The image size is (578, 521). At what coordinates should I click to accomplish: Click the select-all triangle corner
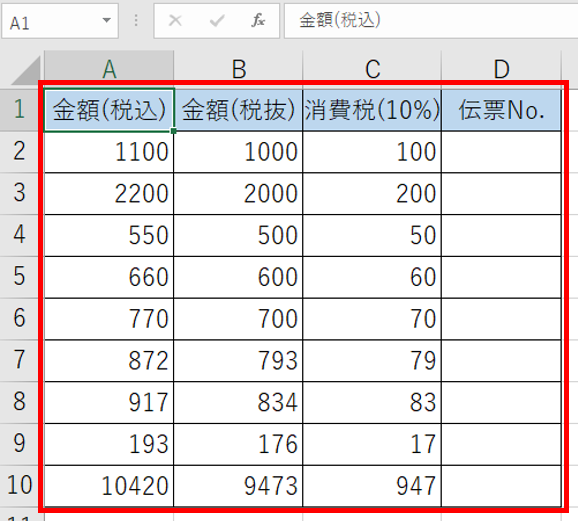25,70
